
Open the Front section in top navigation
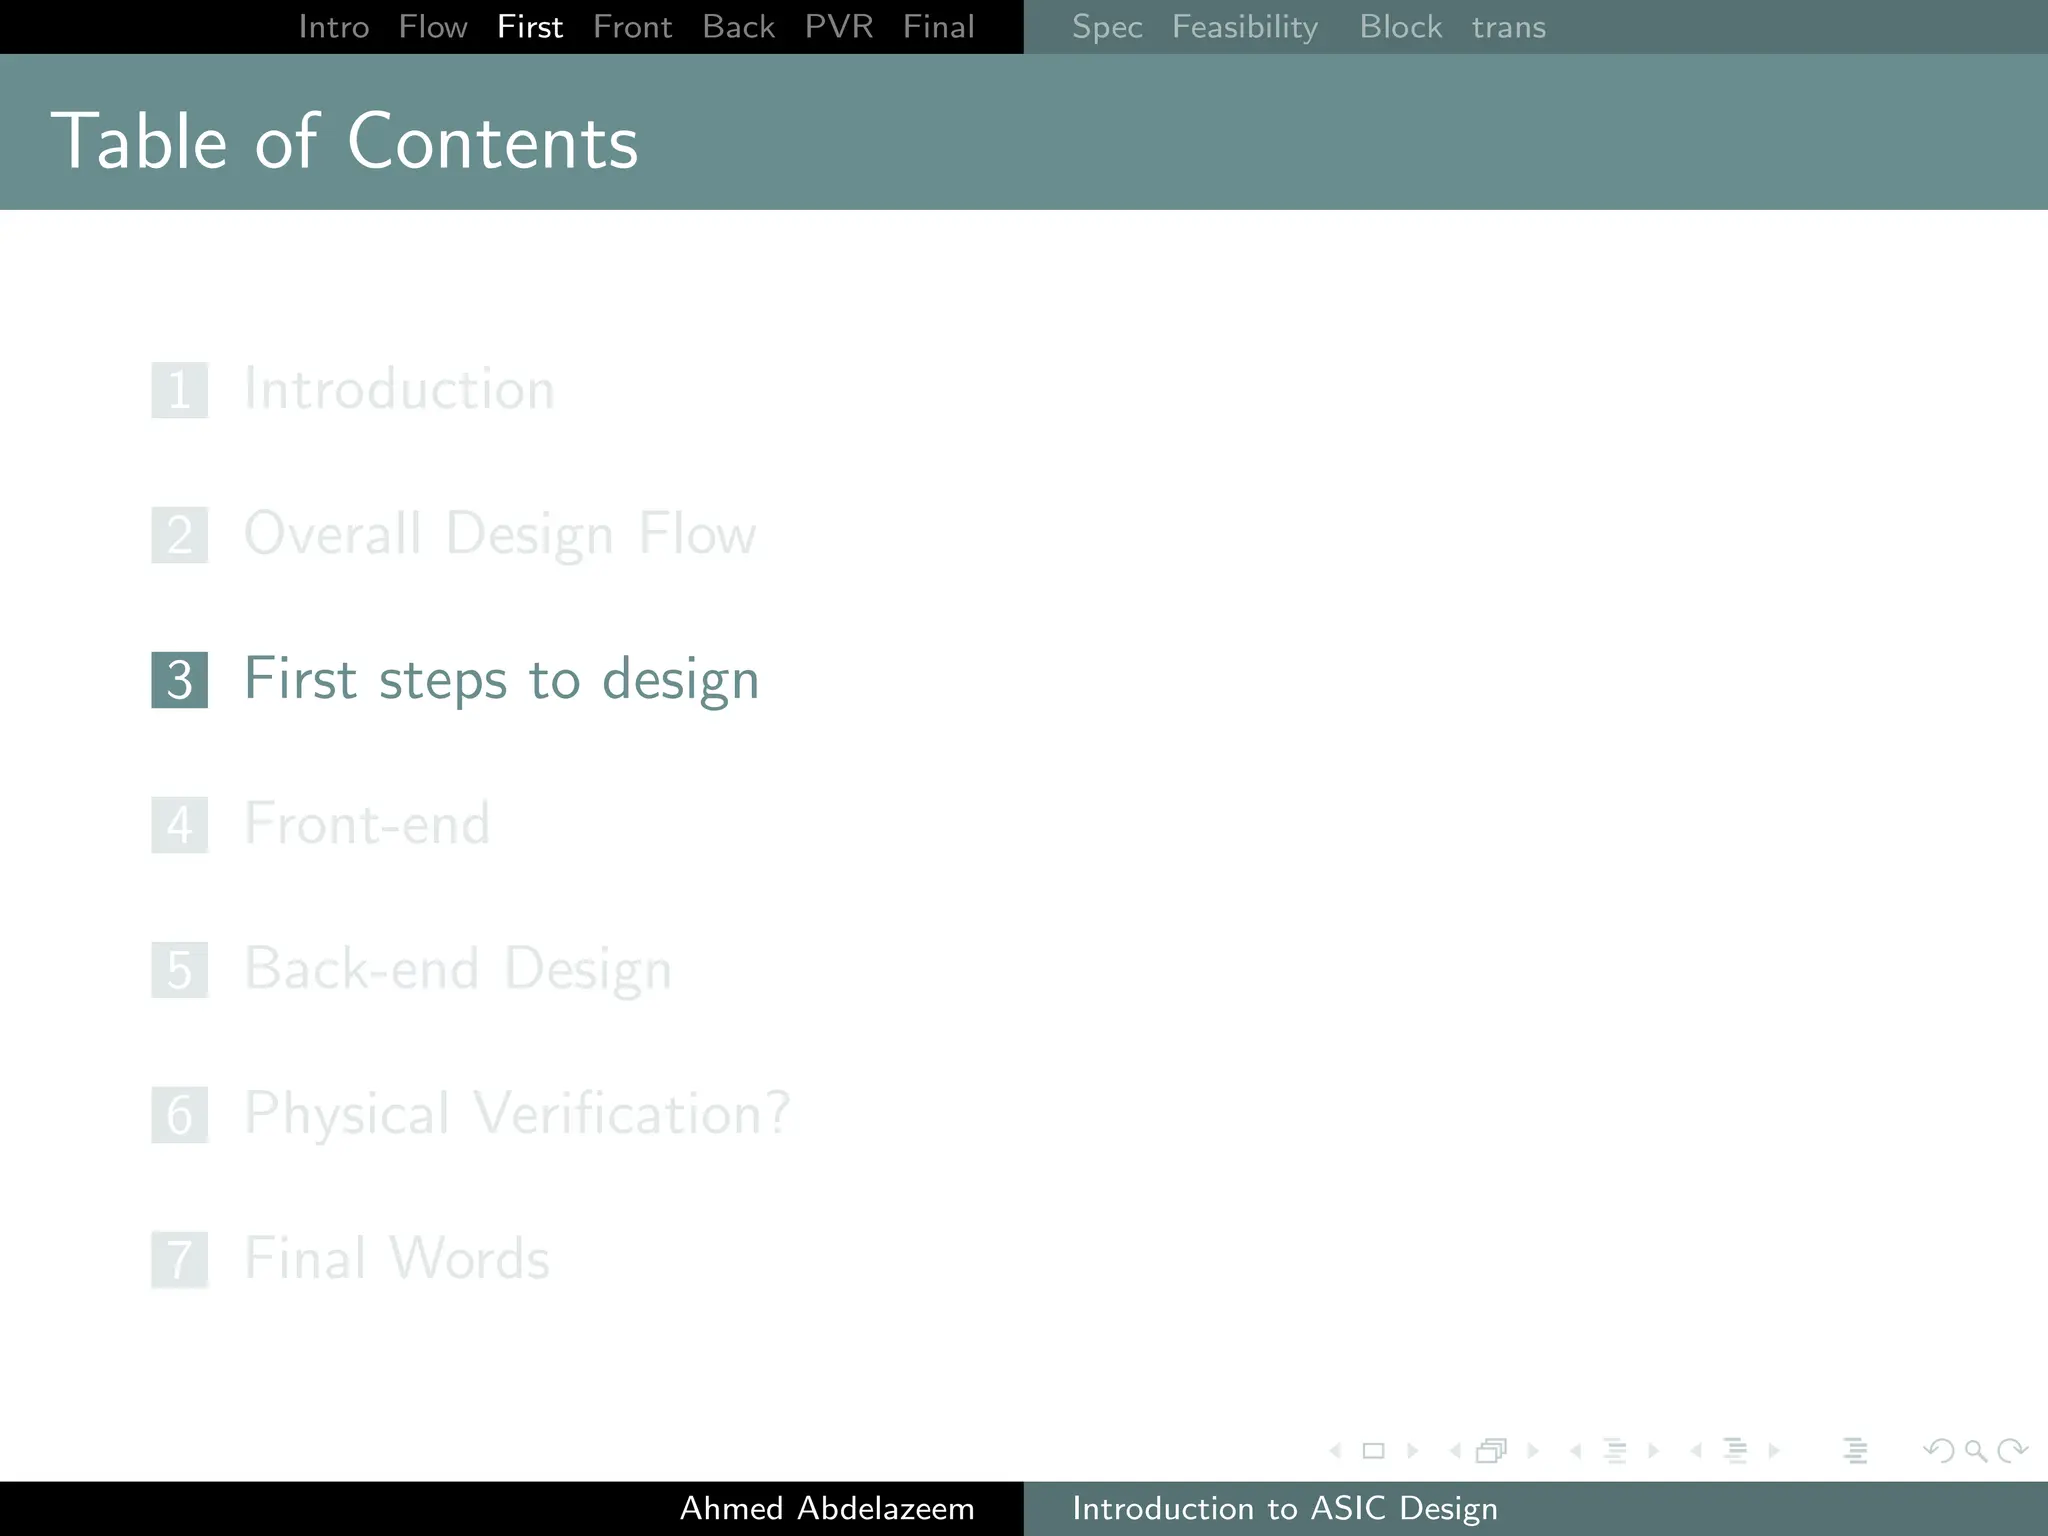pyautogui.click(x=633, y=27)
